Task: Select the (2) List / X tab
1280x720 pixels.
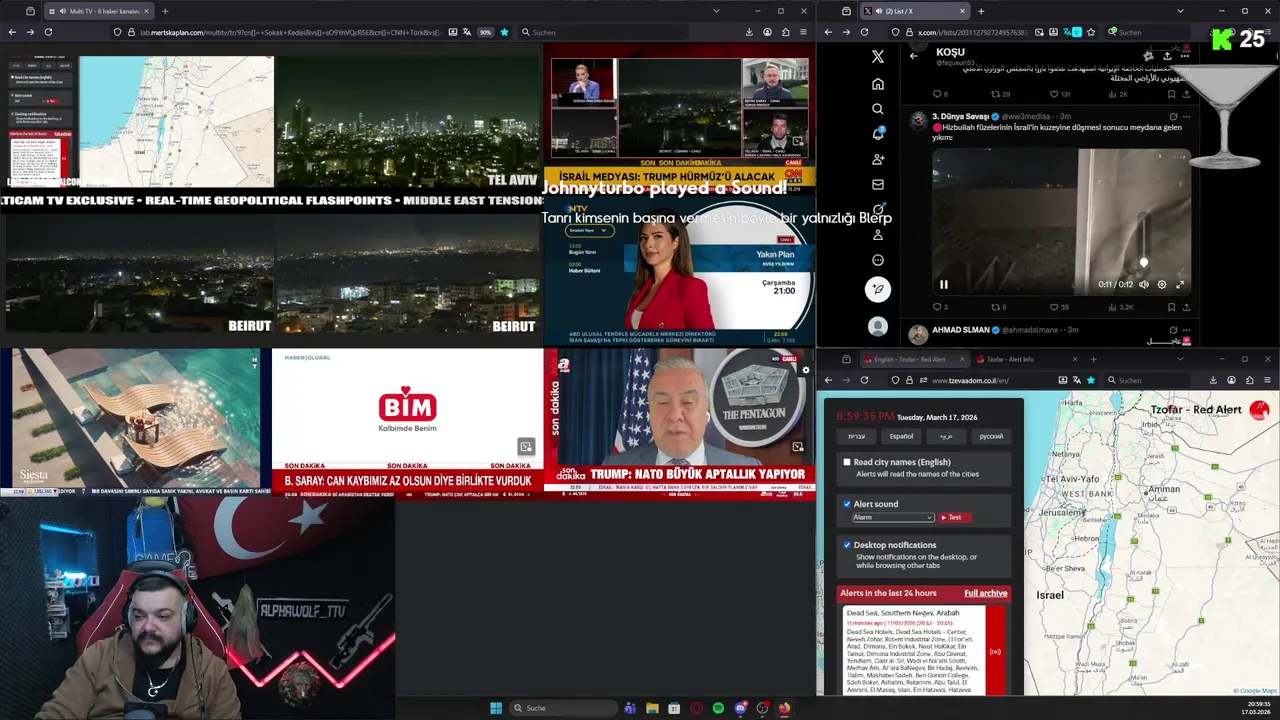Action: pos(914,11)
